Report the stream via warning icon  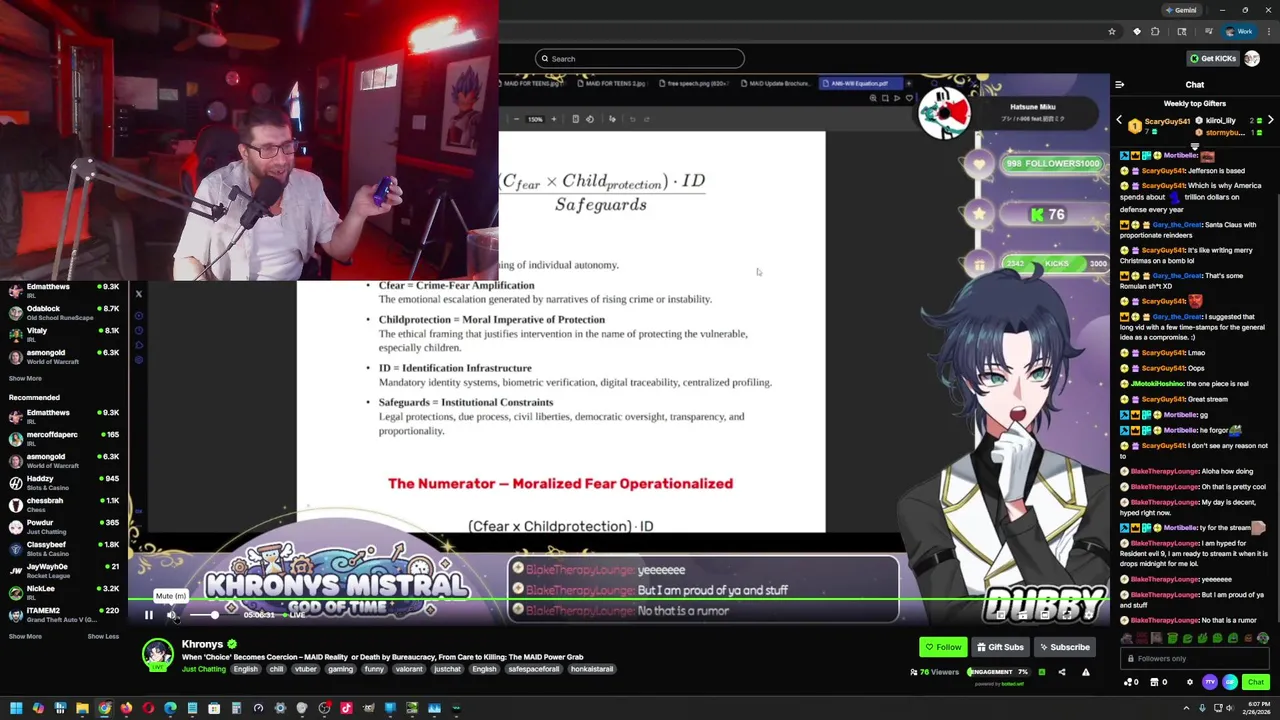[1086, 672]
